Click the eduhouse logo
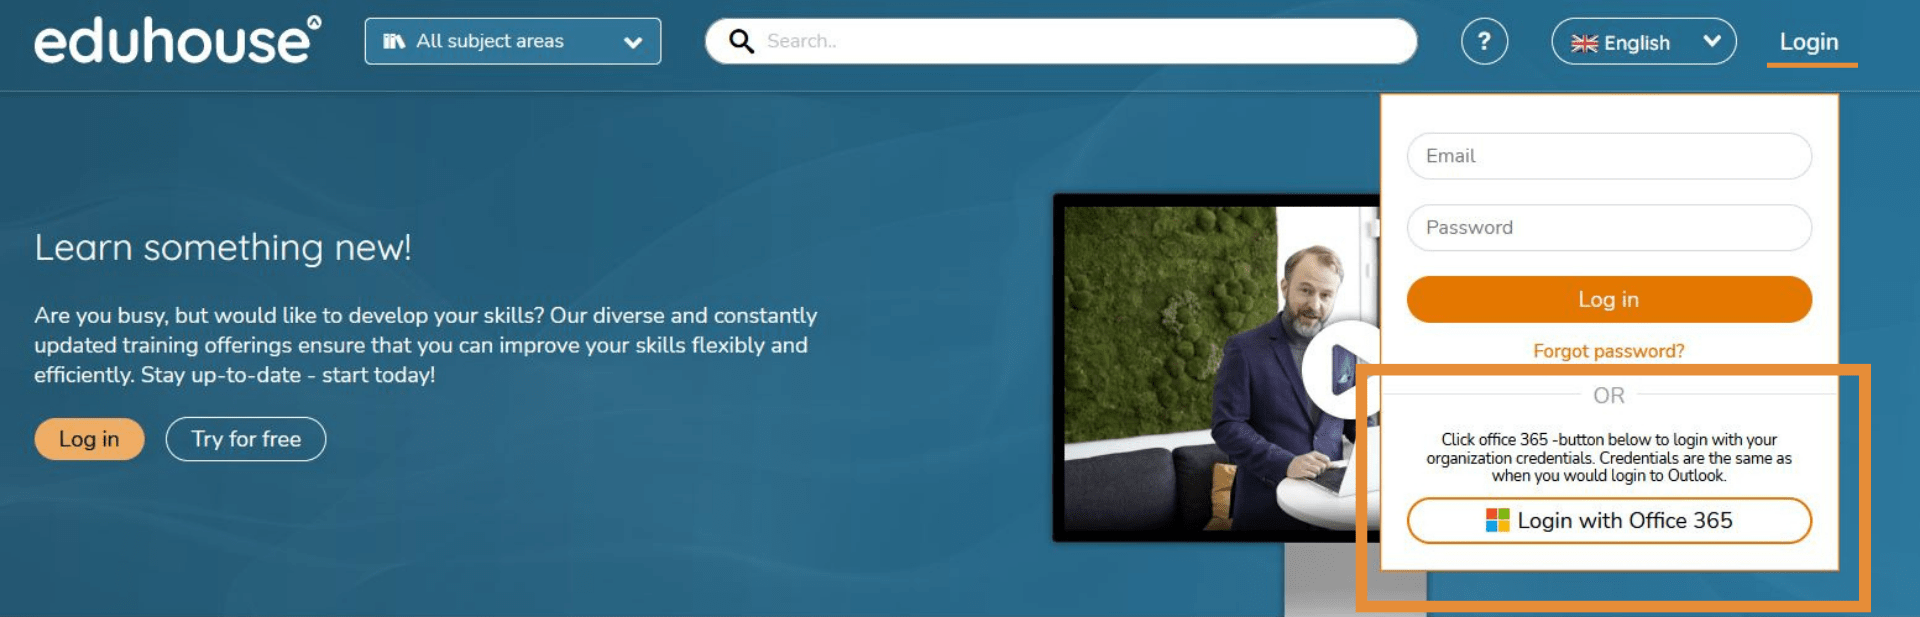 177,41
